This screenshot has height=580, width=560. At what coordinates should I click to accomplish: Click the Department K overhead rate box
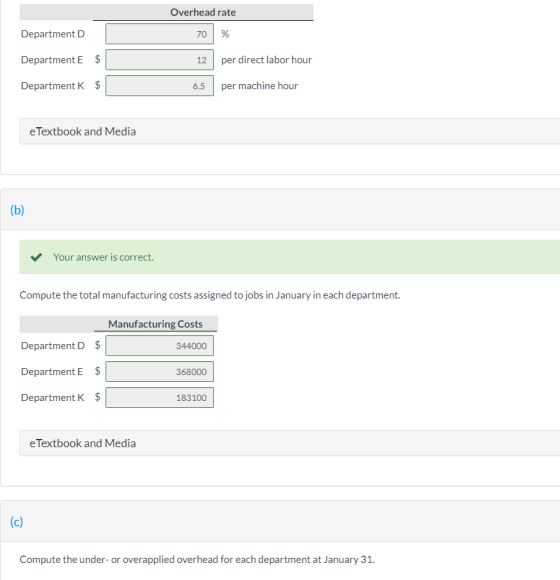click(159, 85)
